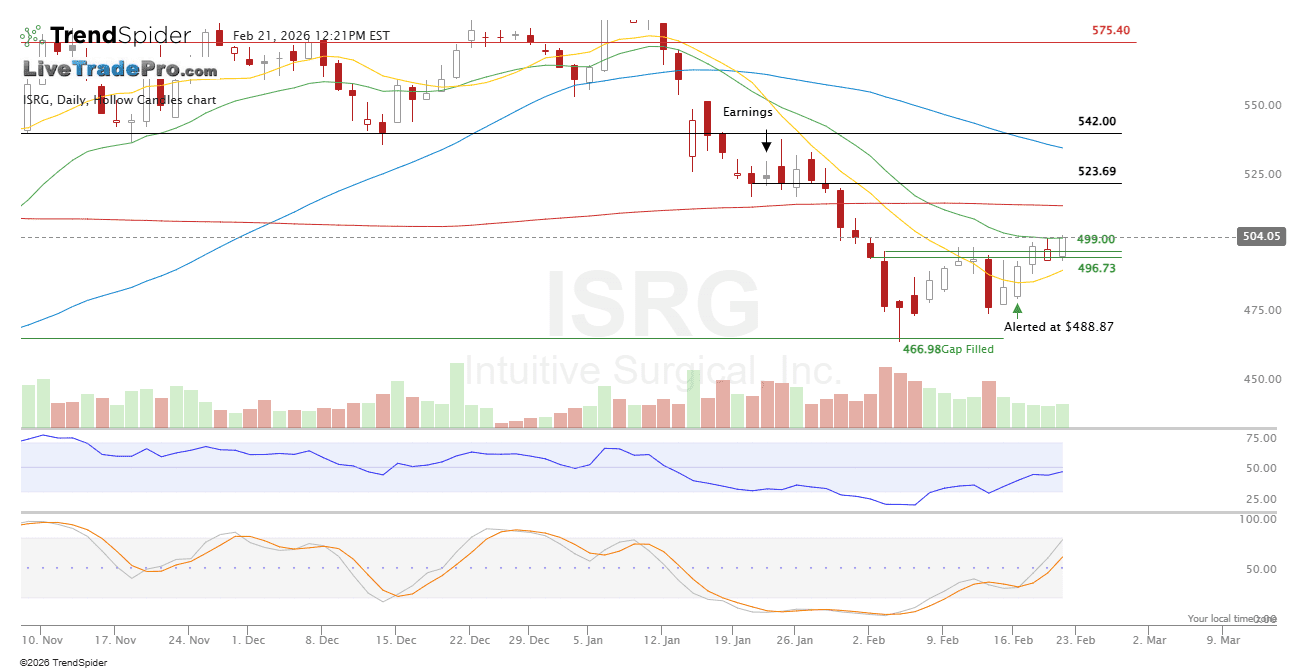This screenshot has width=1307, height=672.
Task: Click the 'Earnings' text annotation
Action: 748,112
